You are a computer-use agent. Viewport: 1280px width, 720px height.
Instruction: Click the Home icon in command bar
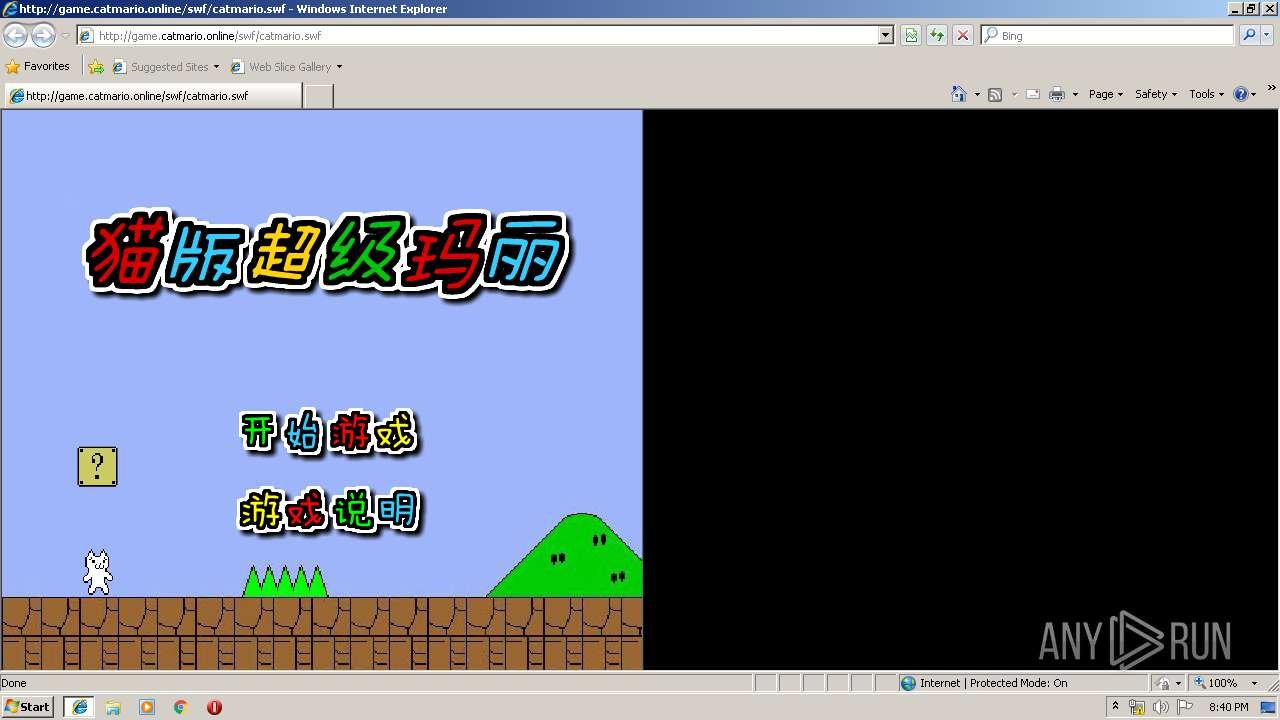pos(958,94)
